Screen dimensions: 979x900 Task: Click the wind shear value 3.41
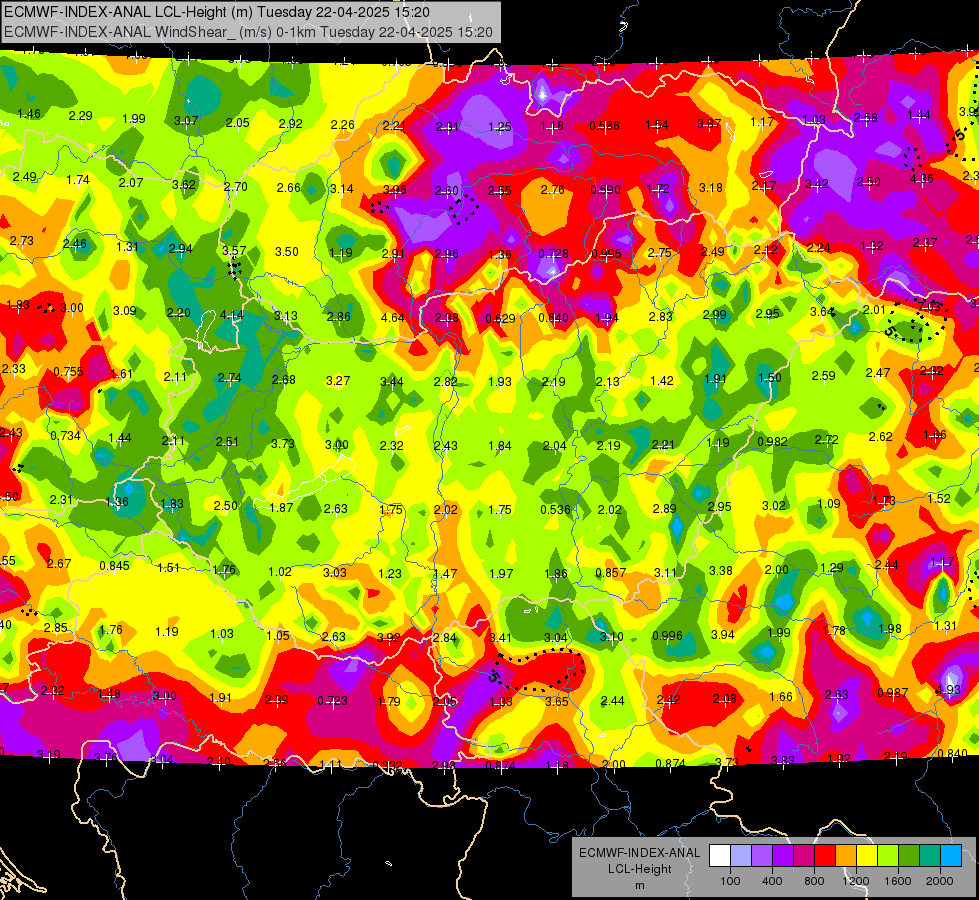pos(500,638)
